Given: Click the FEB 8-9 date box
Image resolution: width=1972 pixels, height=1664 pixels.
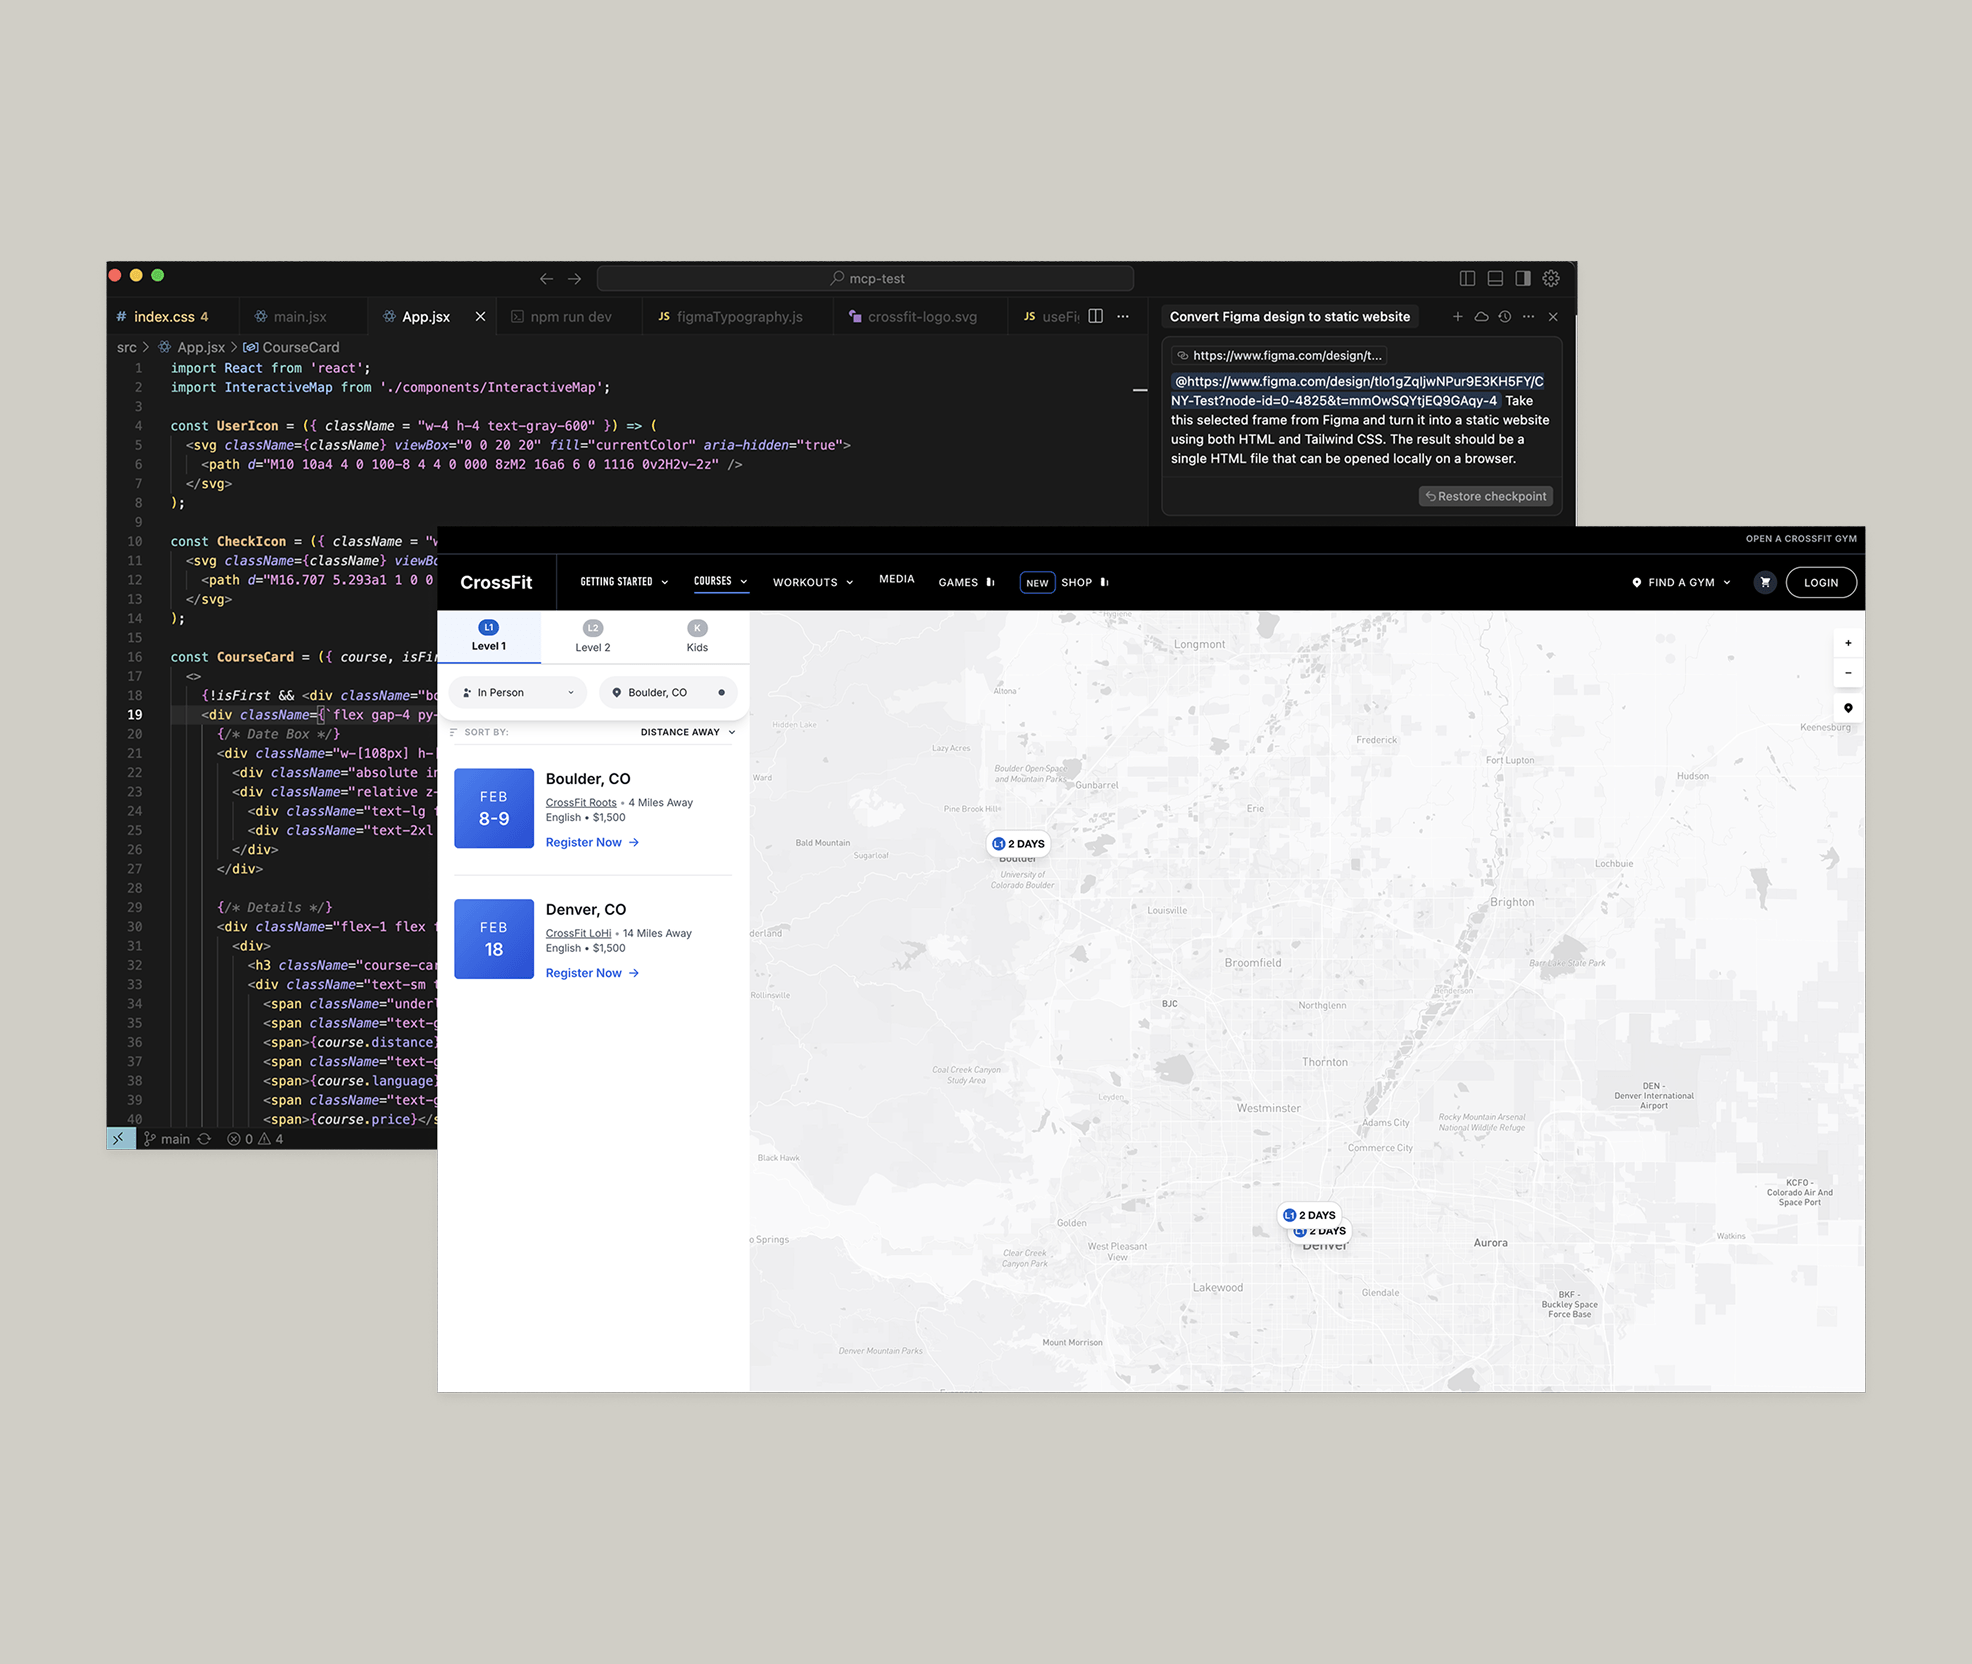Looking at the screenshot, I should coord(494,809).
